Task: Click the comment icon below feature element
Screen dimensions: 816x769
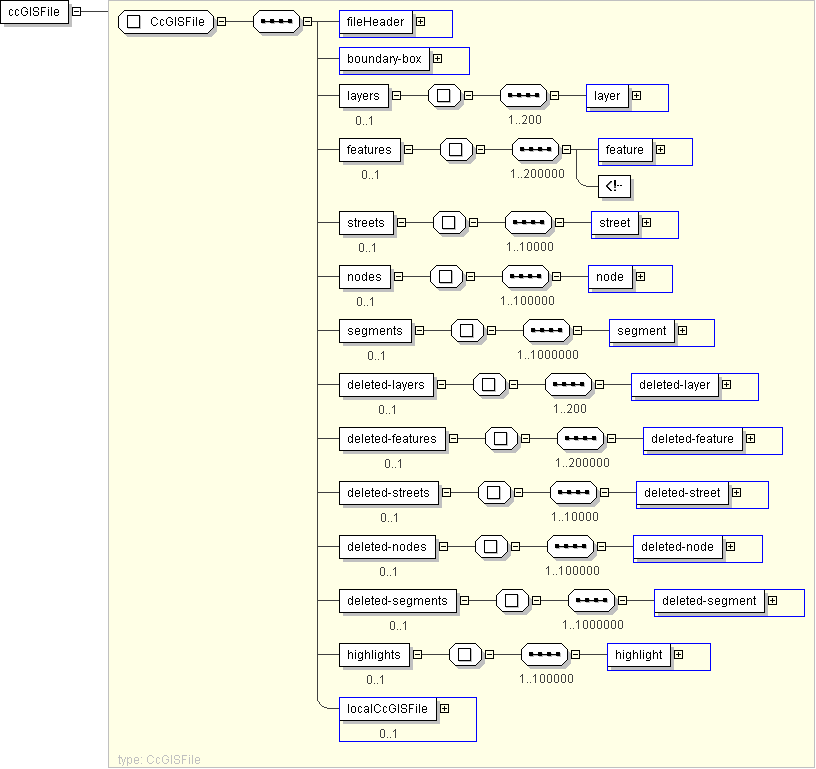Action: [x=609, y=185]
